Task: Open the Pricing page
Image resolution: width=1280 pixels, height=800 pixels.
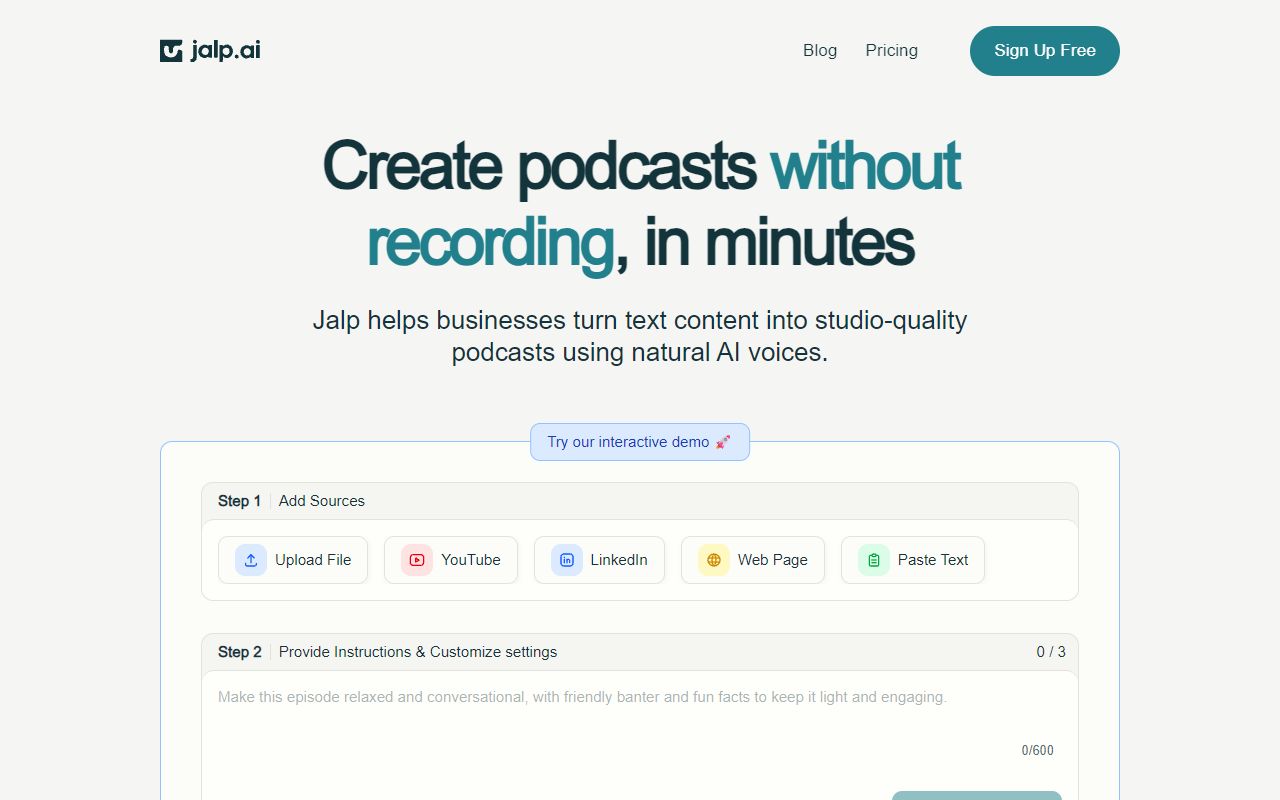Action: point(891,50)
